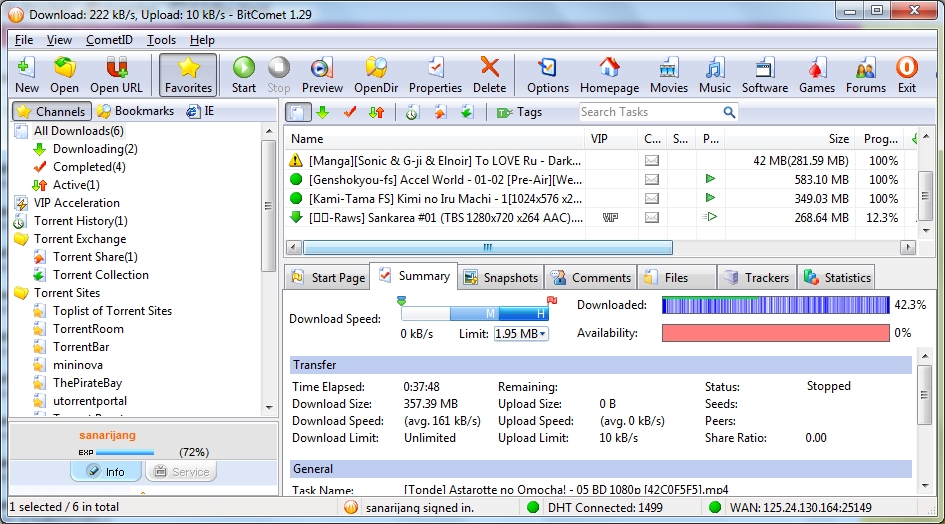Select Torrent Share(1) in tree
Image resolution: width=945 pixels, height=524 pixels.
95,257
